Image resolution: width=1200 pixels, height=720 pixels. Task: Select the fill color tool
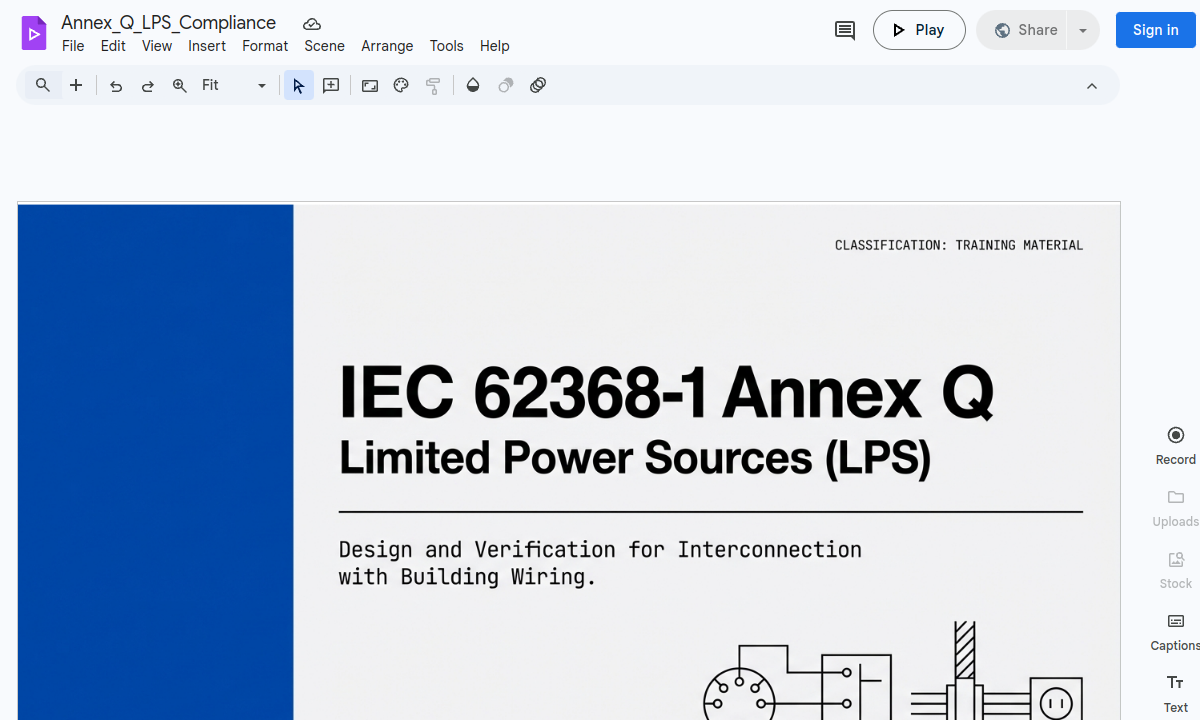(473, 85)
